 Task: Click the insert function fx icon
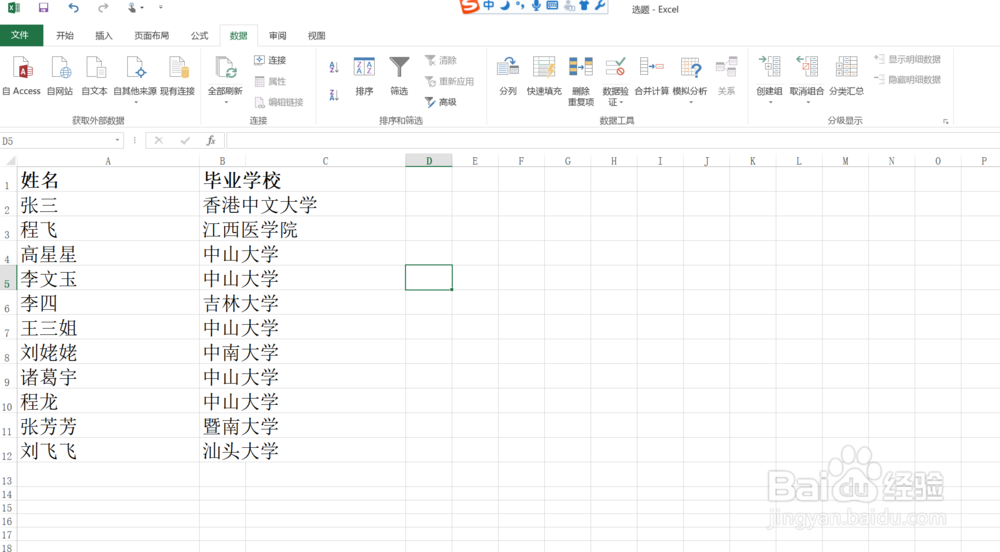click(211, 140)
